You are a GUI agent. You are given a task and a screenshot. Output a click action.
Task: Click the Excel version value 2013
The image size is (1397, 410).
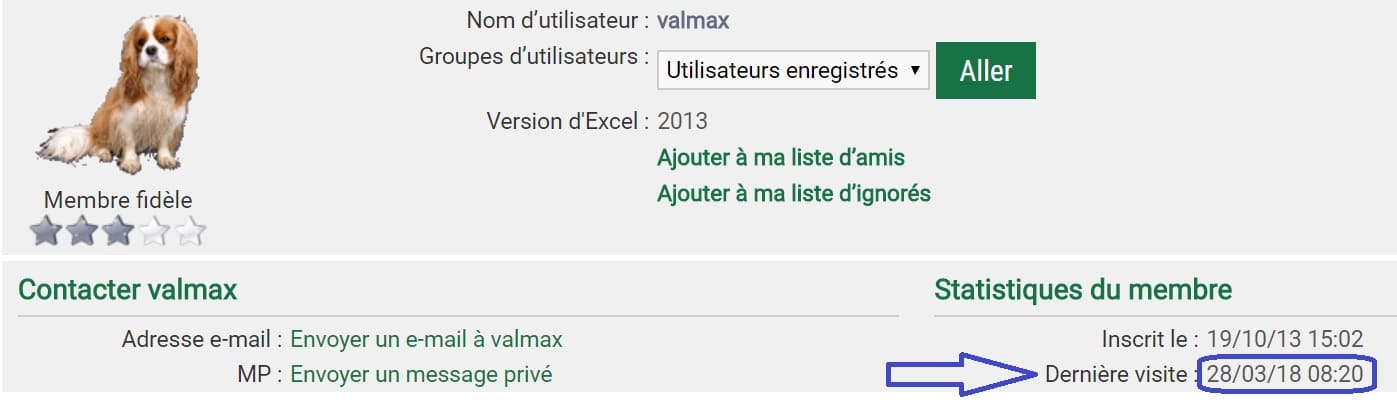pos(682,122)
